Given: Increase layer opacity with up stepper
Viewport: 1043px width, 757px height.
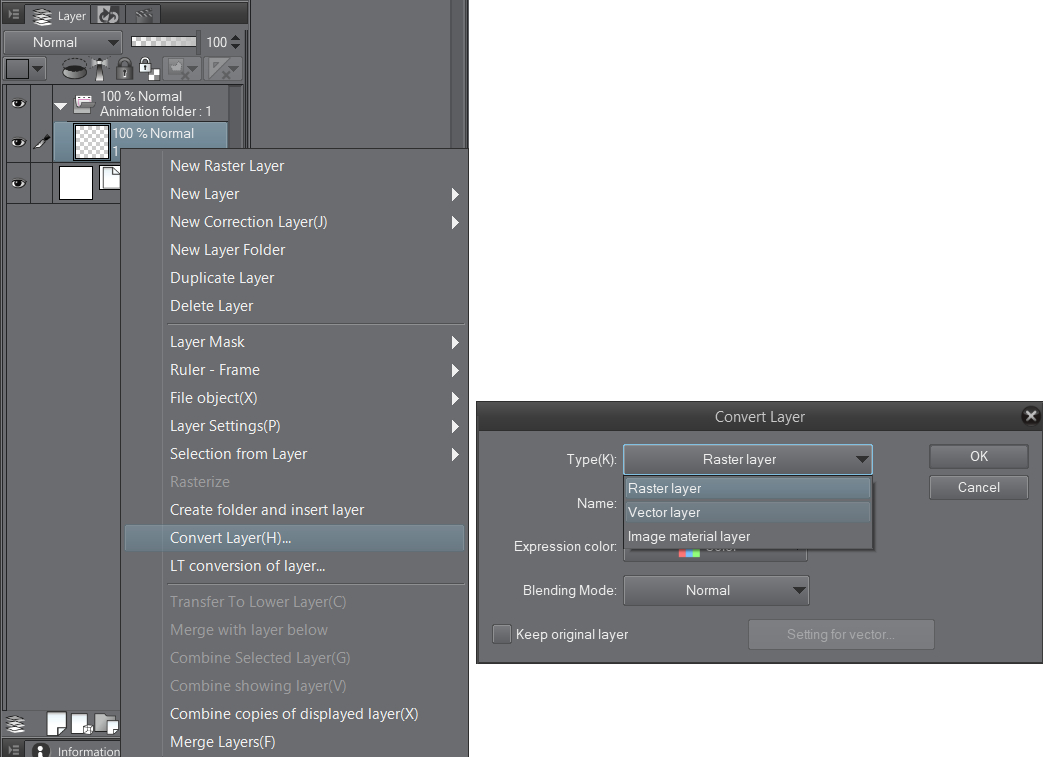Looking at the screenshot, I should pos(235,37).
